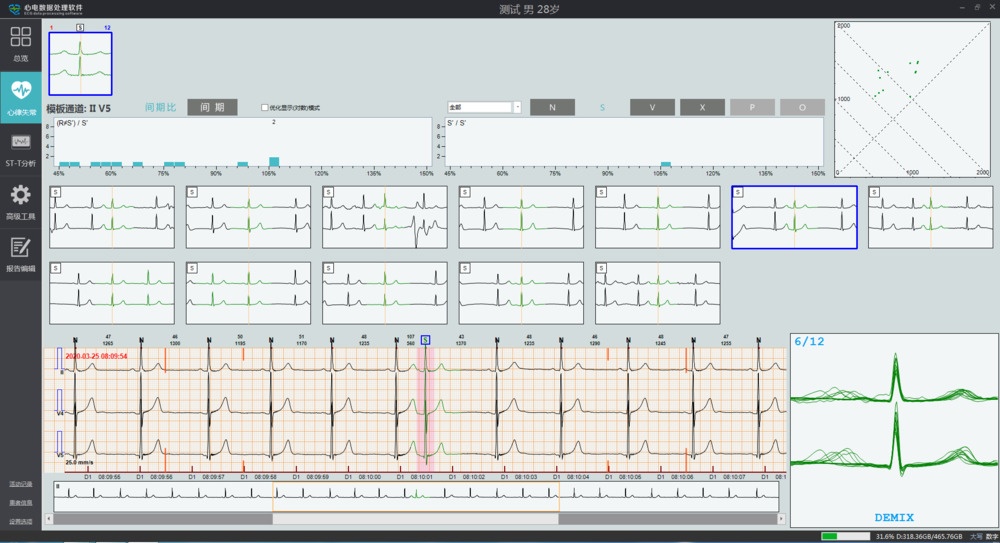Switch to the 间期 tab

click(x=212, y=107)
